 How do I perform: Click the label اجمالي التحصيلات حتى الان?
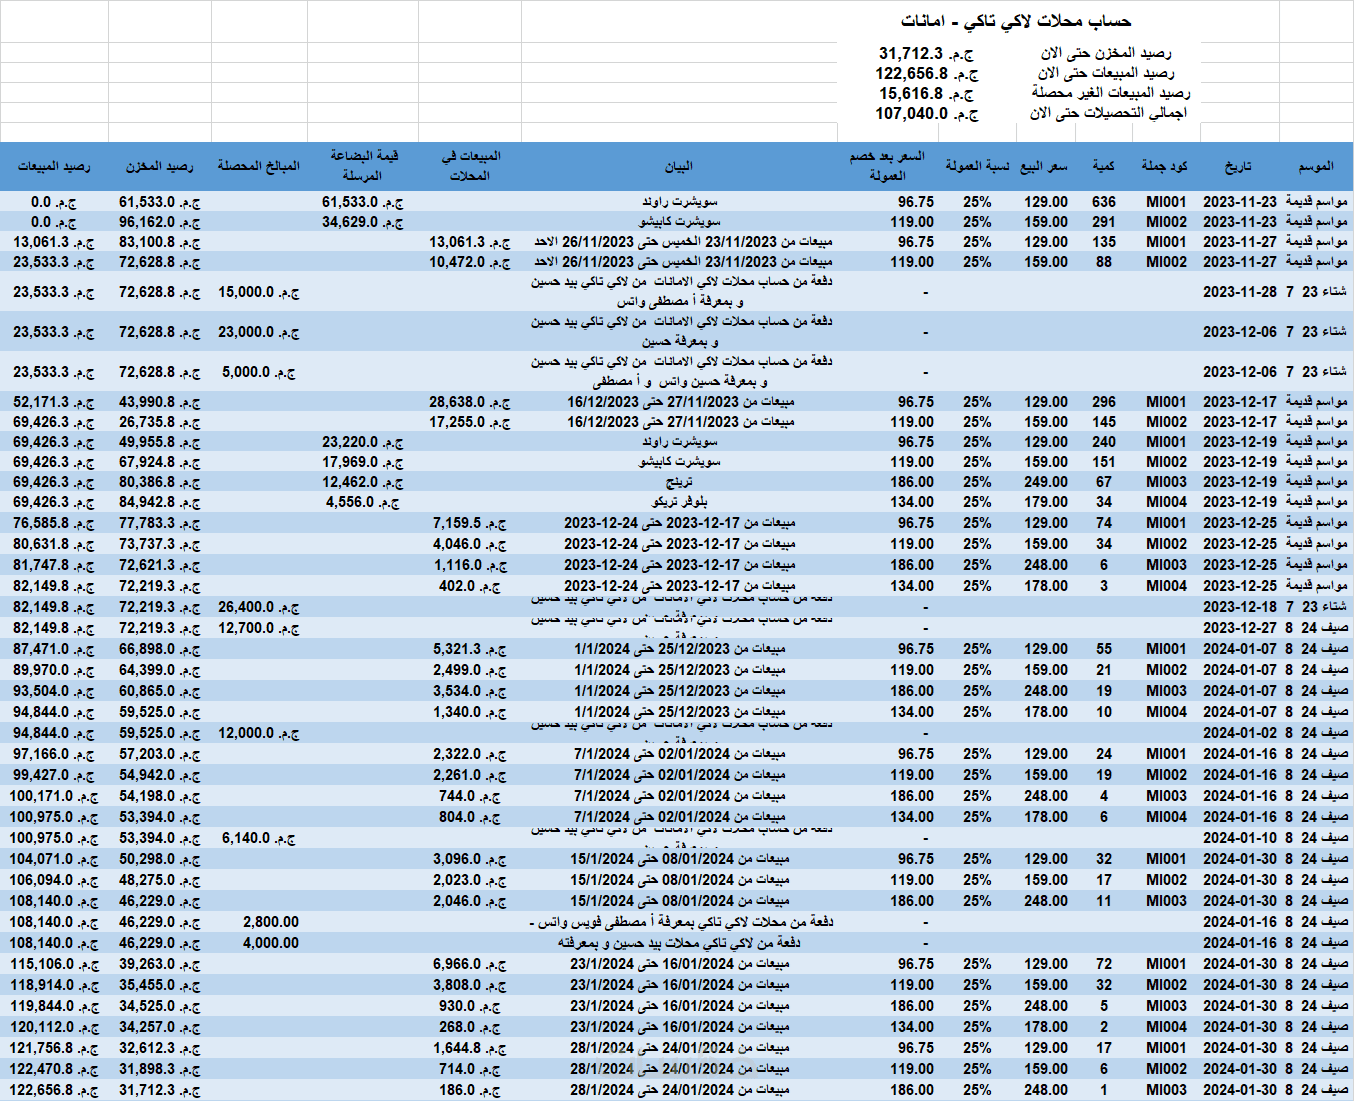pos(1107,113)
